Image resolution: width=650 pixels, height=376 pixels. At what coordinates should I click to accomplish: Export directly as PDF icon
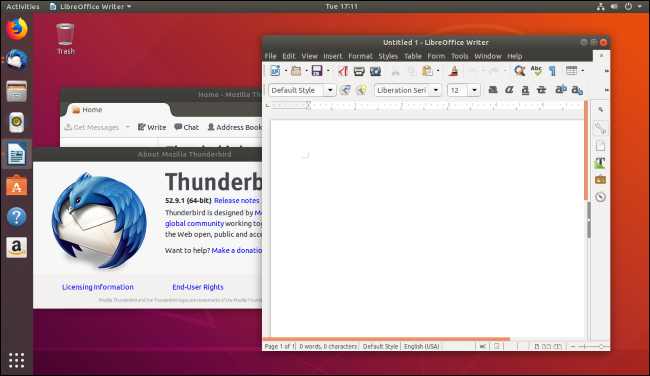(x=343, y=71)
